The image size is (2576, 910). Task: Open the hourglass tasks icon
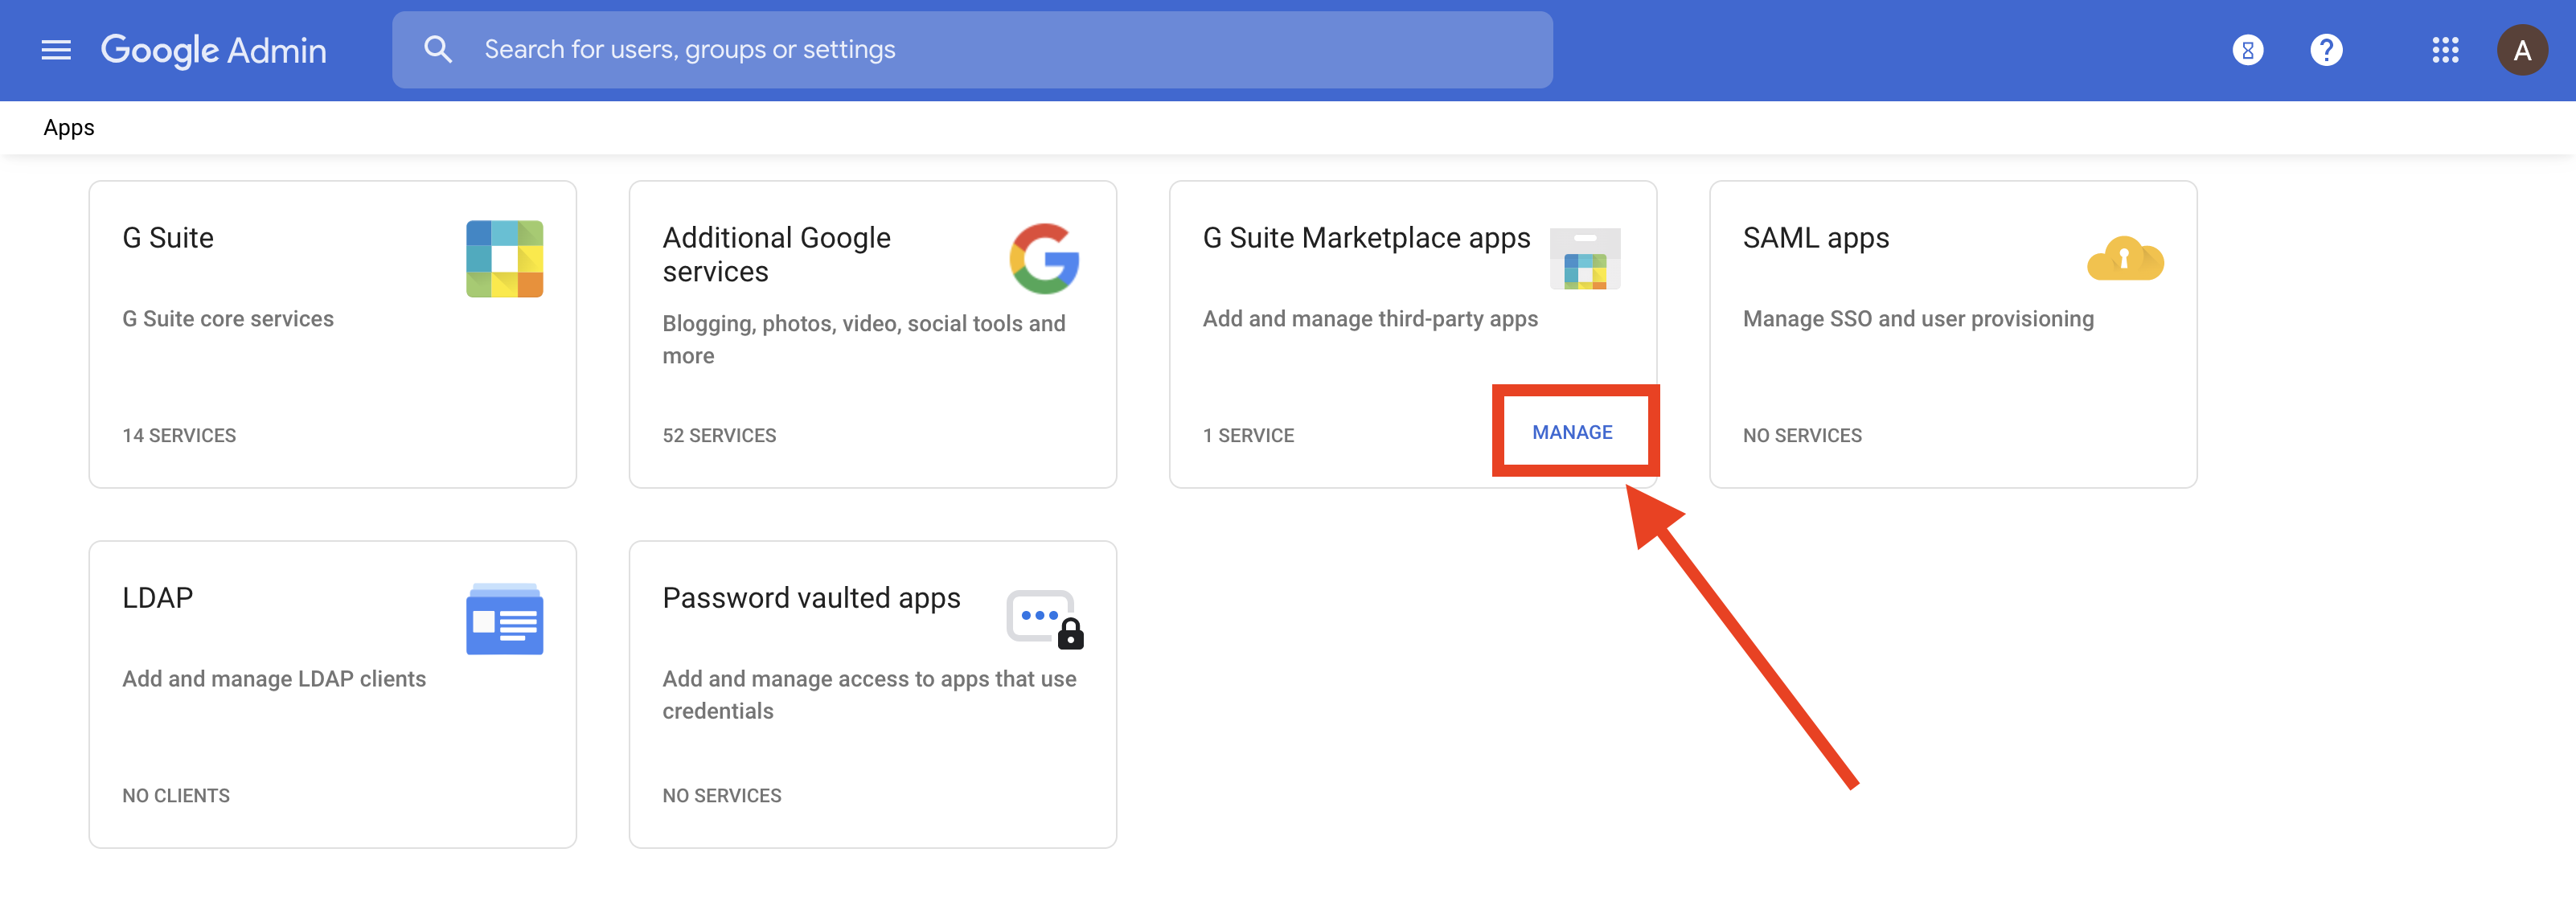point(2247,50)
